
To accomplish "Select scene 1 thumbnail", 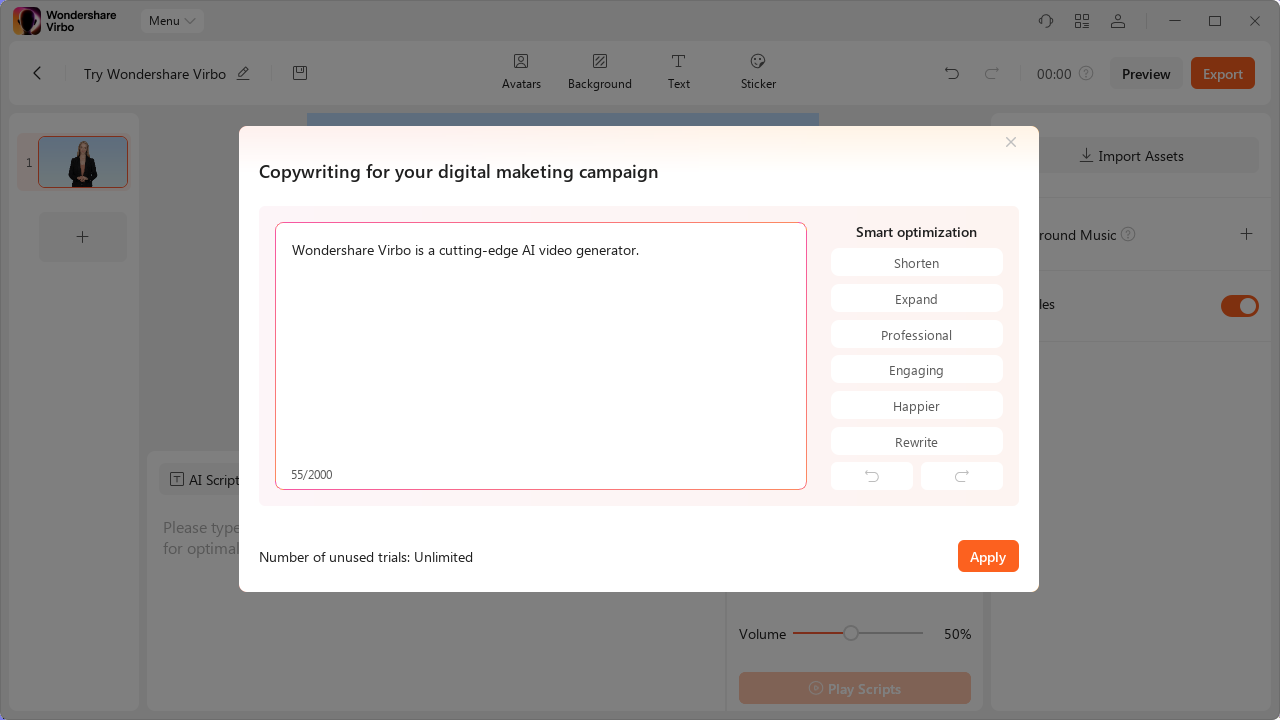I will click(83, 162).
